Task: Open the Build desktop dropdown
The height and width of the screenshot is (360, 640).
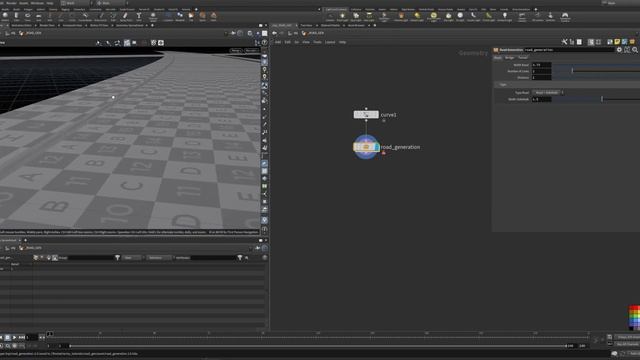Action: [x=76, y=3]
